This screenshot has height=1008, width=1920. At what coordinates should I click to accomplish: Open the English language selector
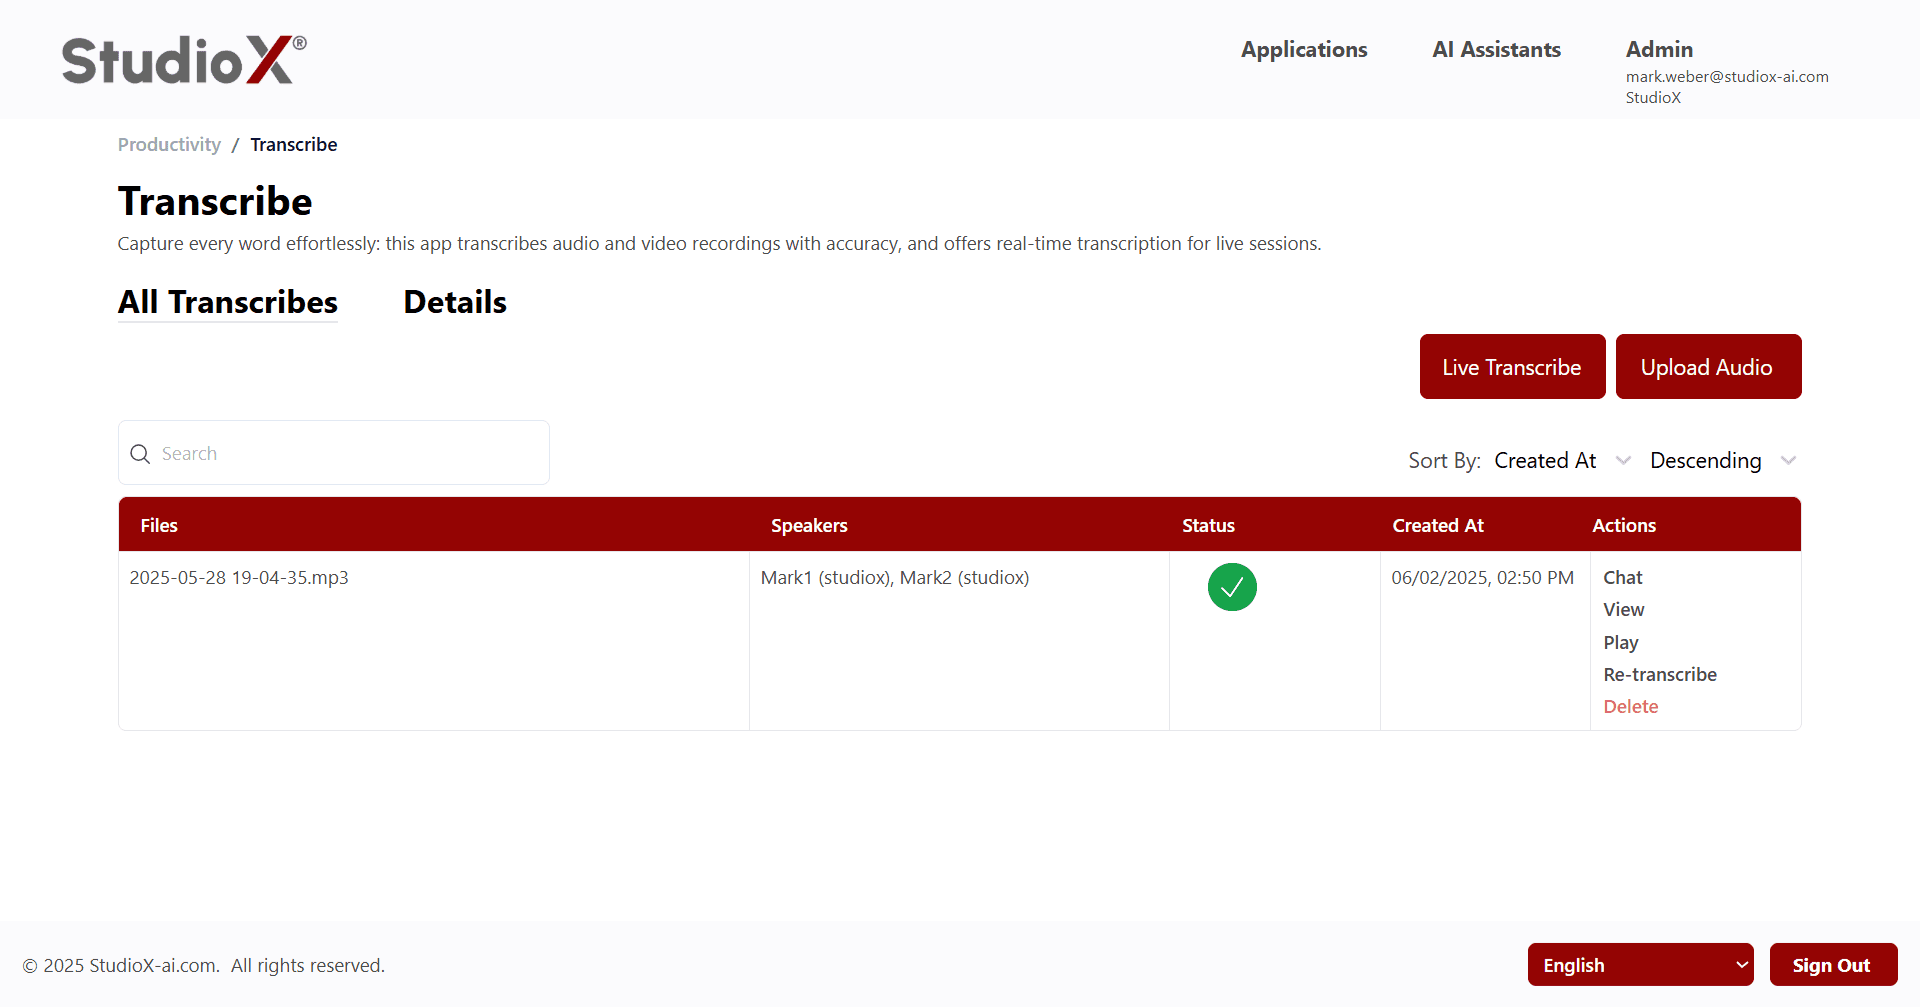[1640, 964]
